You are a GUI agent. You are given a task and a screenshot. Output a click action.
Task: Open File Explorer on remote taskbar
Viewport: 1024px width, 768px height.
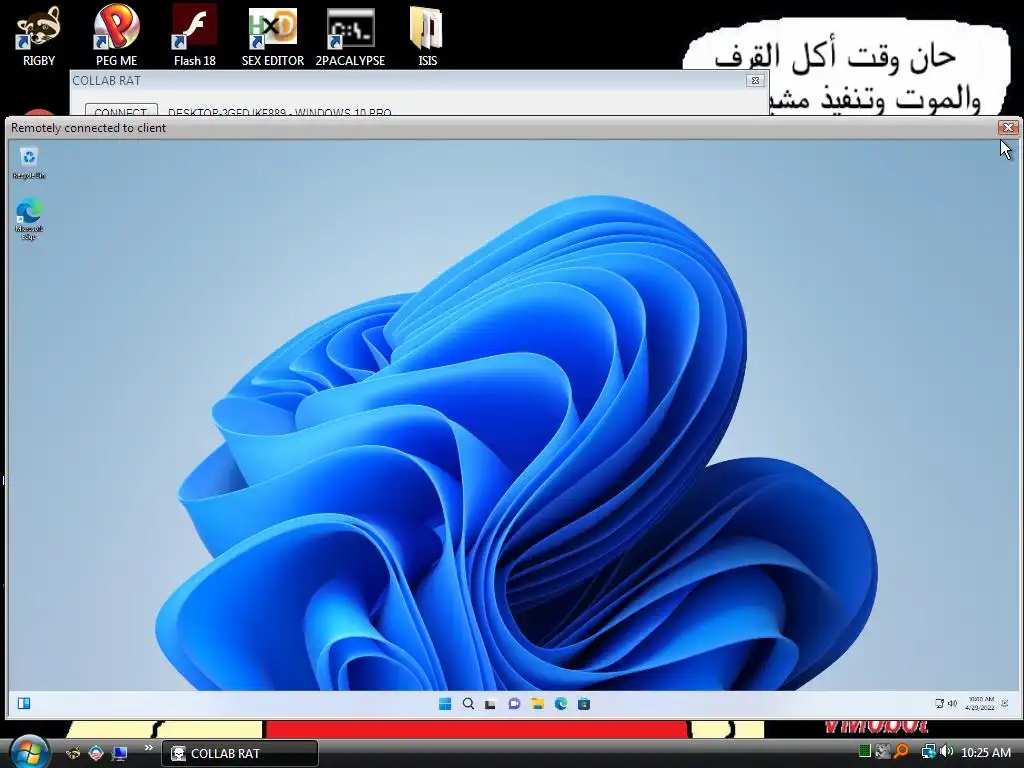(537, 703)
